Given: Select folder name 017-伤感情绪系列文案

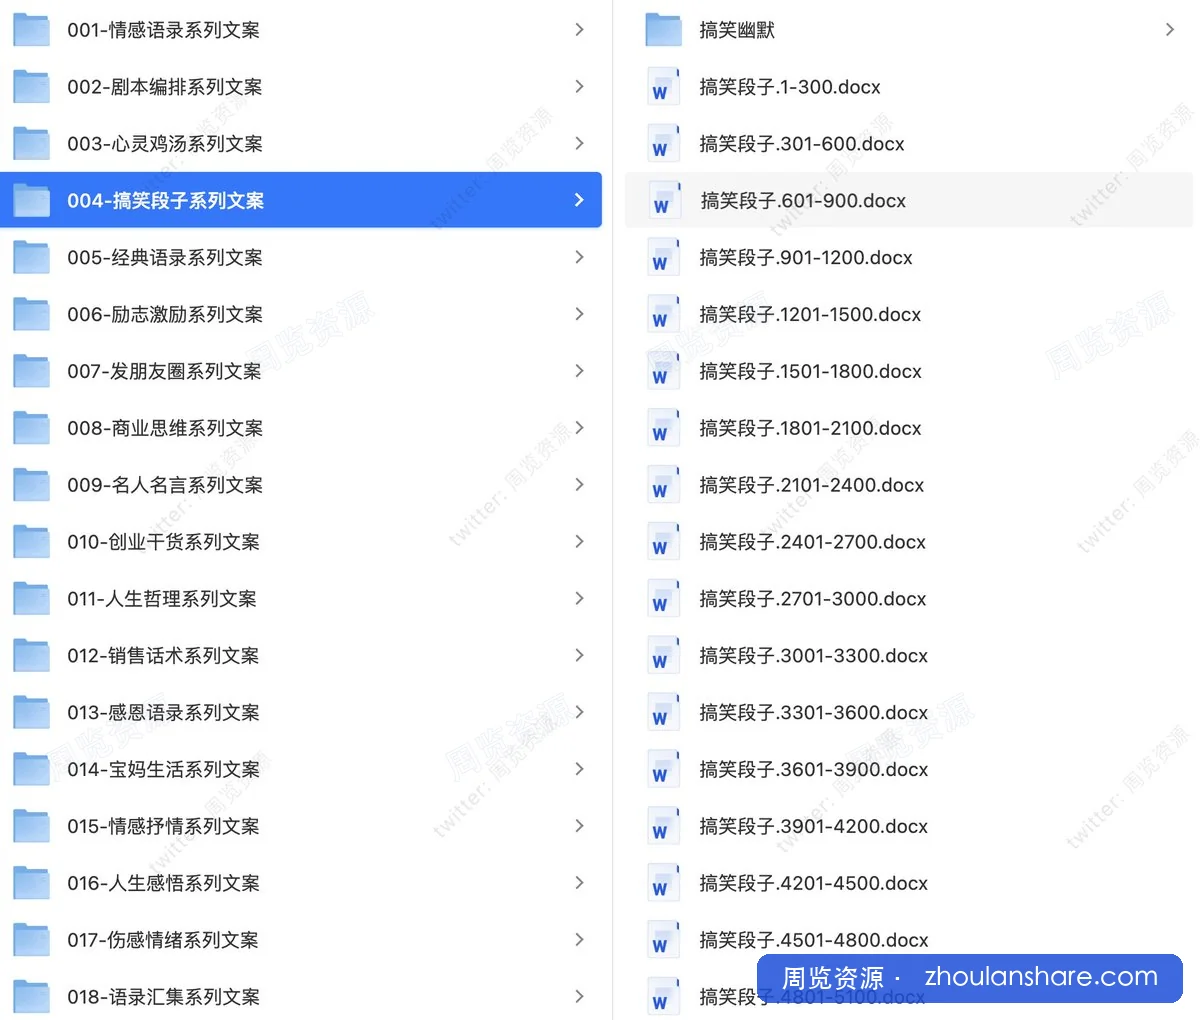Looking at the screenshot, I should pos(163,940).
